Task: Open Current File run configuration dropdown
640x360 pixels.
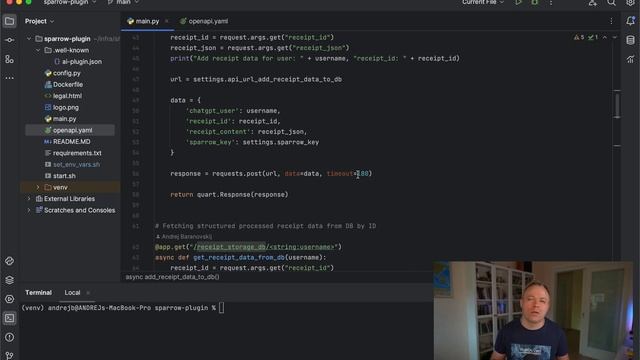Action: [483, 2]
